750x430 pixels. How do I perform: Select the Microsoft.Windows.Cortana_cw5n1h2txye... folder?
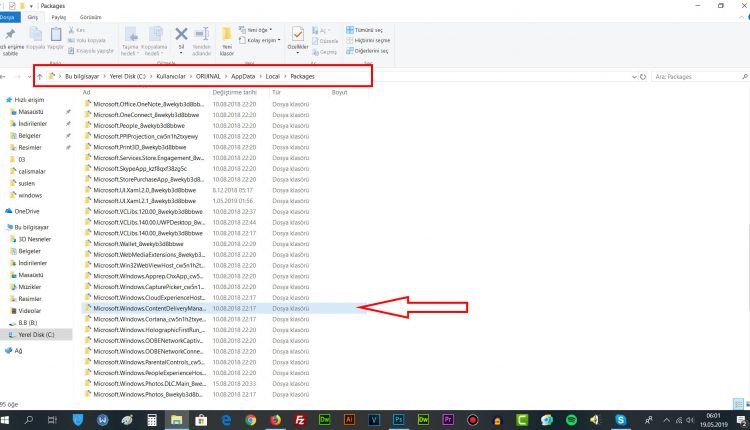(149, 319)
